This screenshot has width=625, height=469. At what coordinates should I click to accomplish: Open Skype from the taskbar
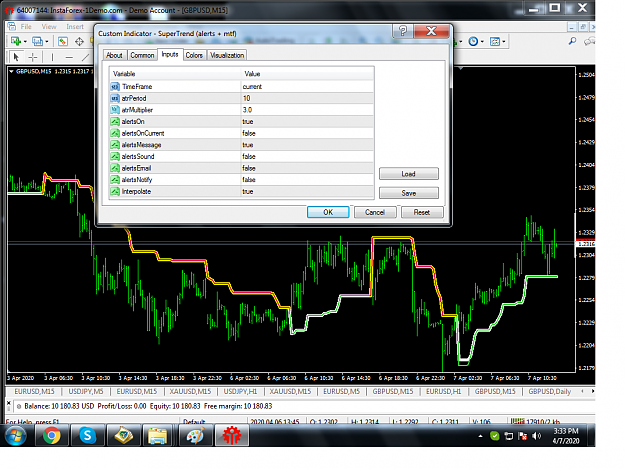pyautogui.click(x=87, y=436)
